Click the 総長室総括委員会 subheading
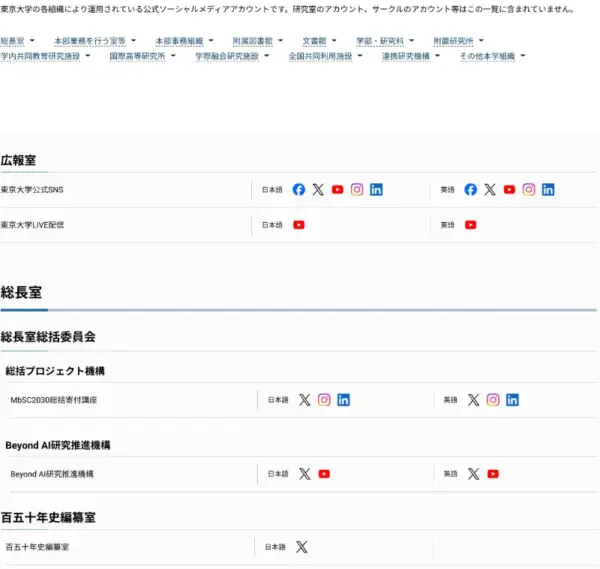The width and height of the screenshot is (600, 569). [x=48, y=337]
